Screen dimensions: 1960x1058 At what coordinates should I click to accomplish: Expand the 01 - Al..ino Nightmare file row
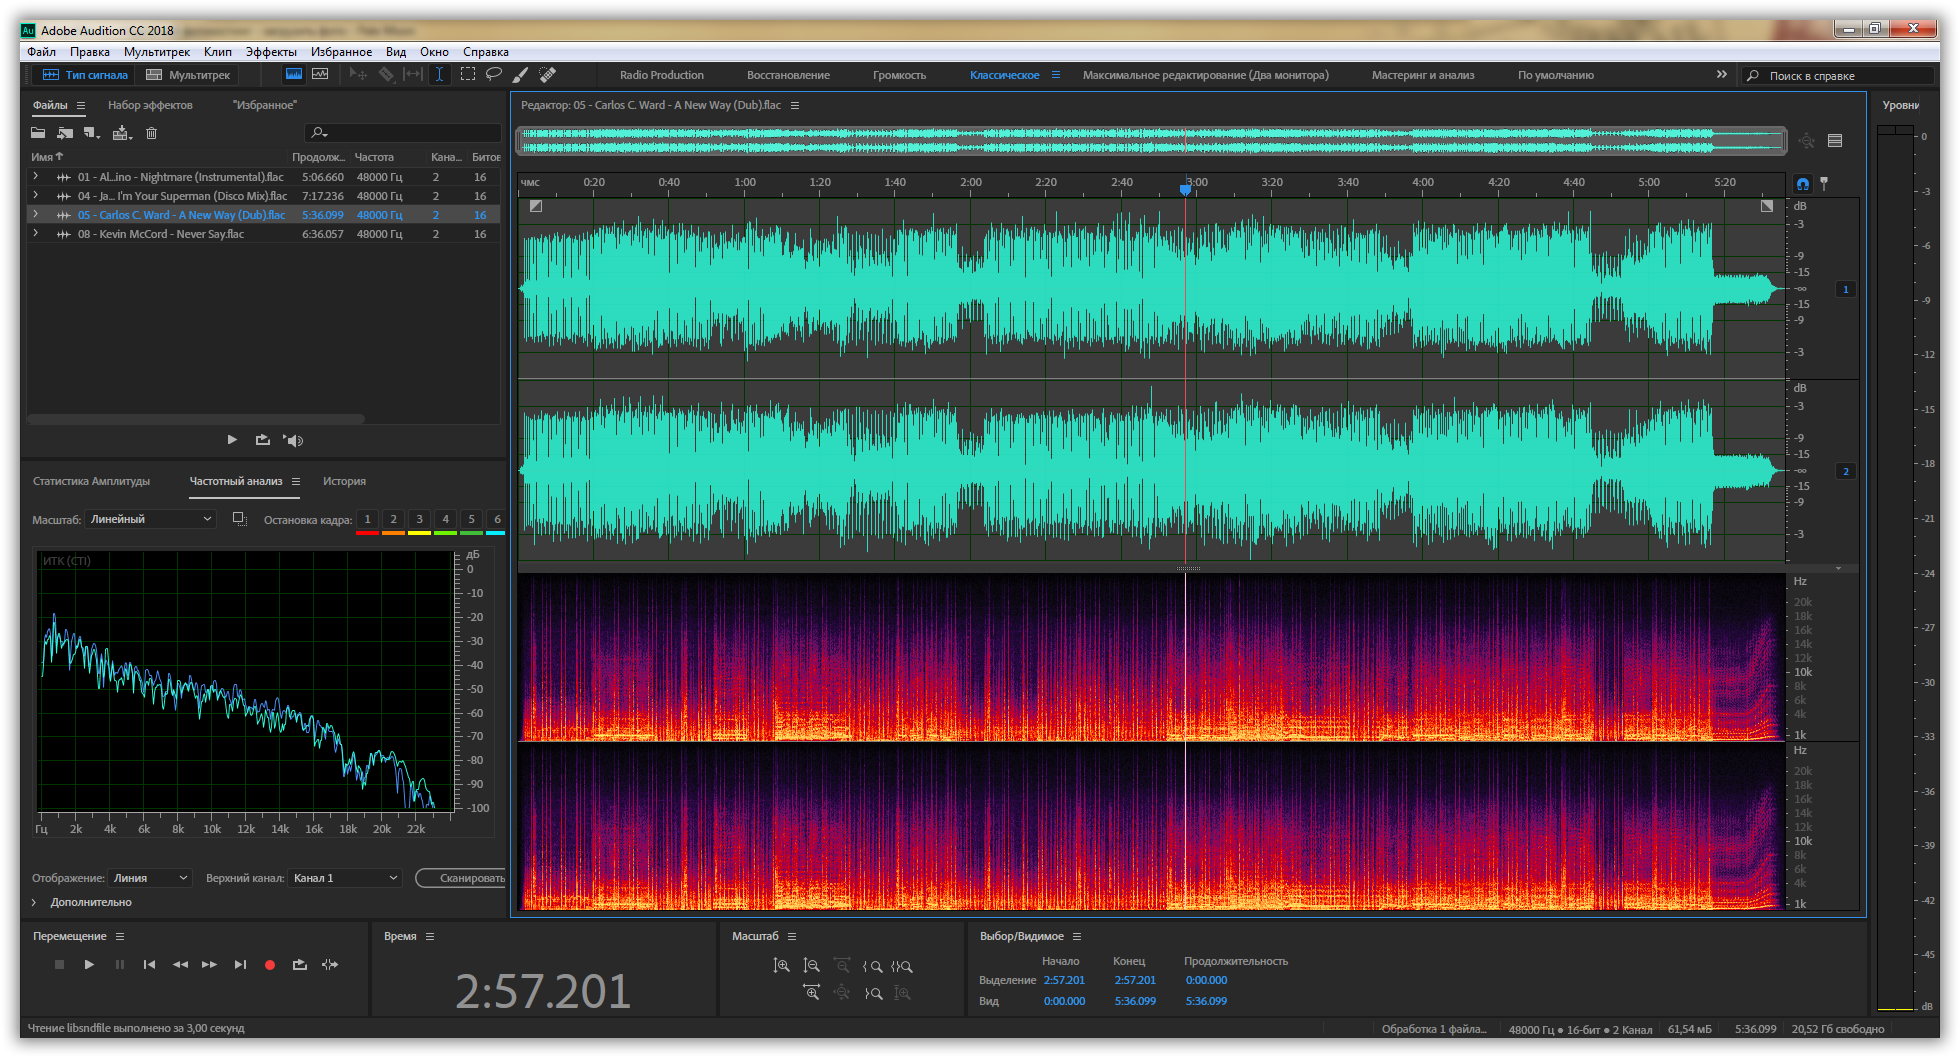click(x=36, y=177)
